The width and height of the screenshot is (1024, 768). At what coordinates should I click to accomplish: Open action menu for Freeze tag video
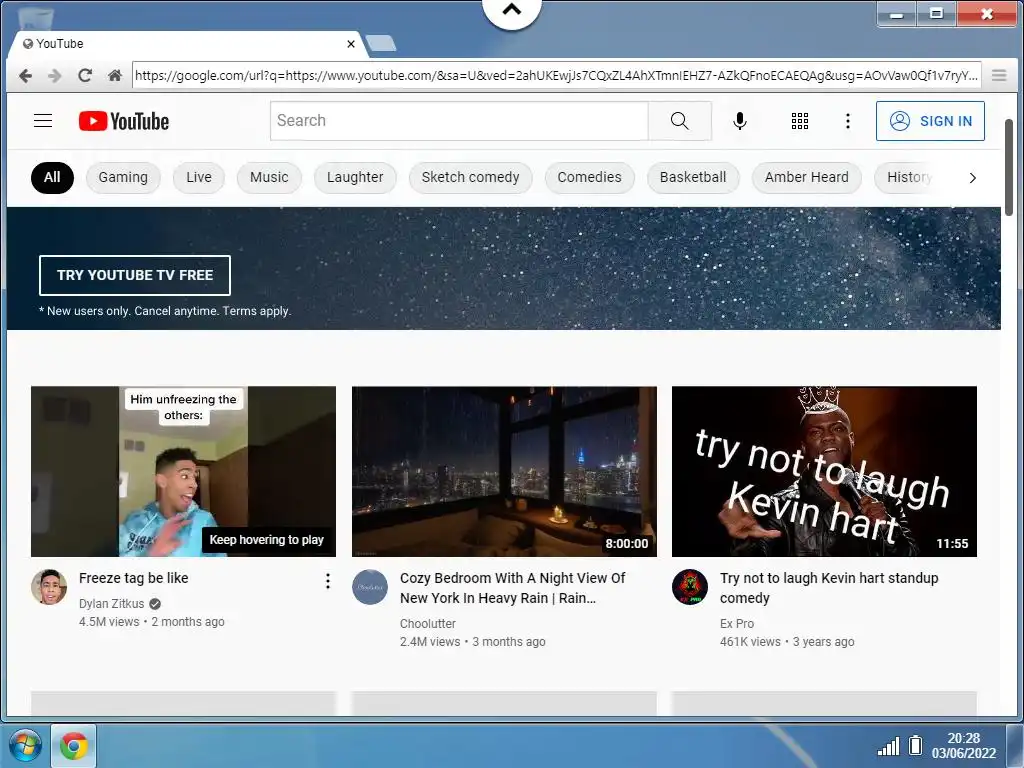click(328, 581)
